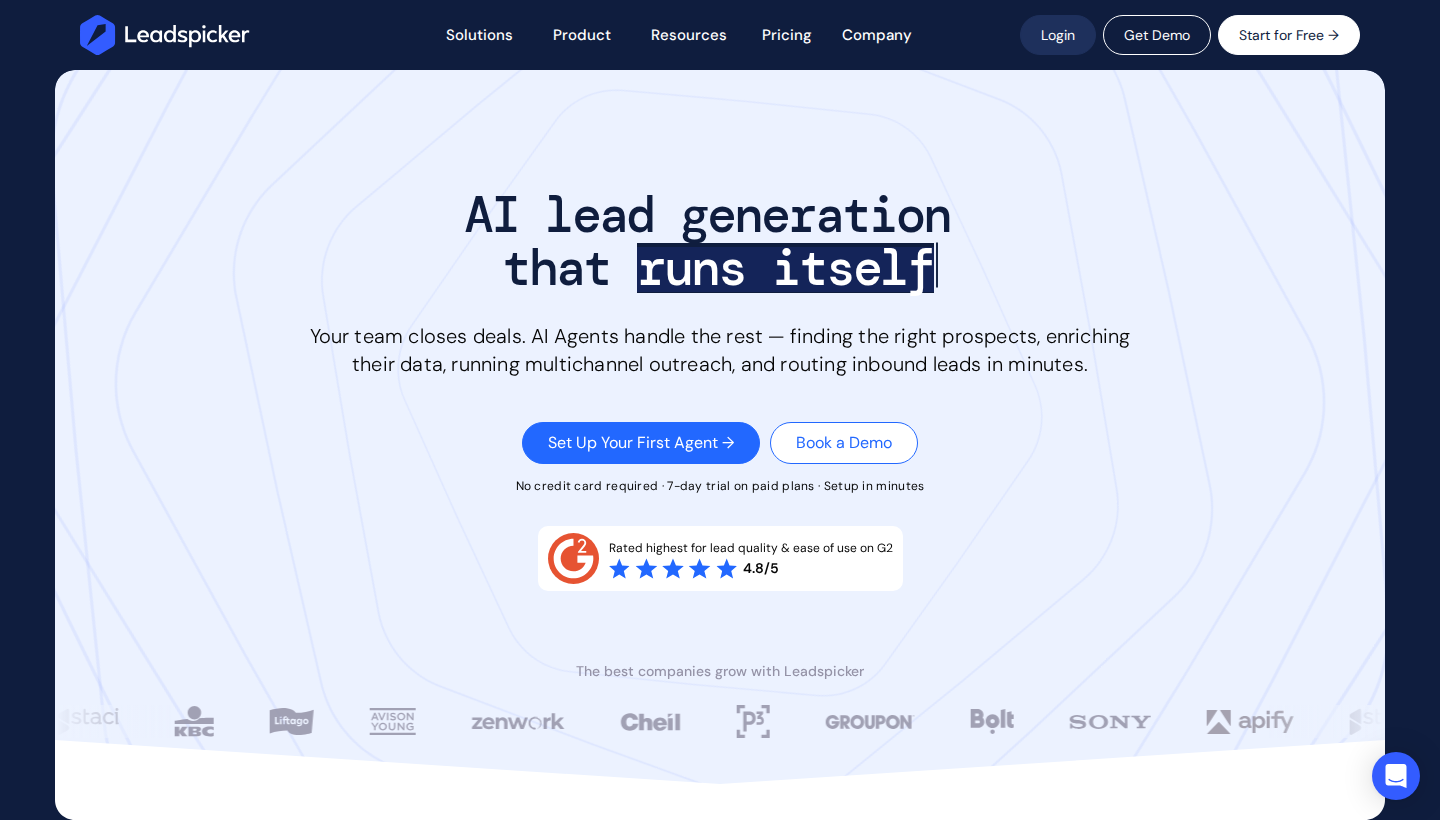Click the Get Demo button

pos(1157,35)
